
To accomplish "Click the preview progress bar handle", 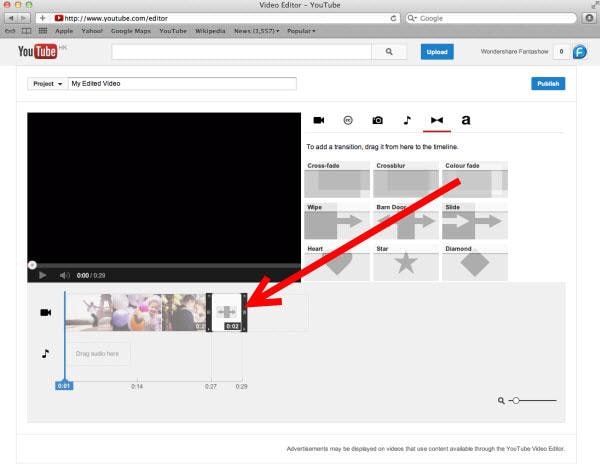I will [x=32, y=265].
